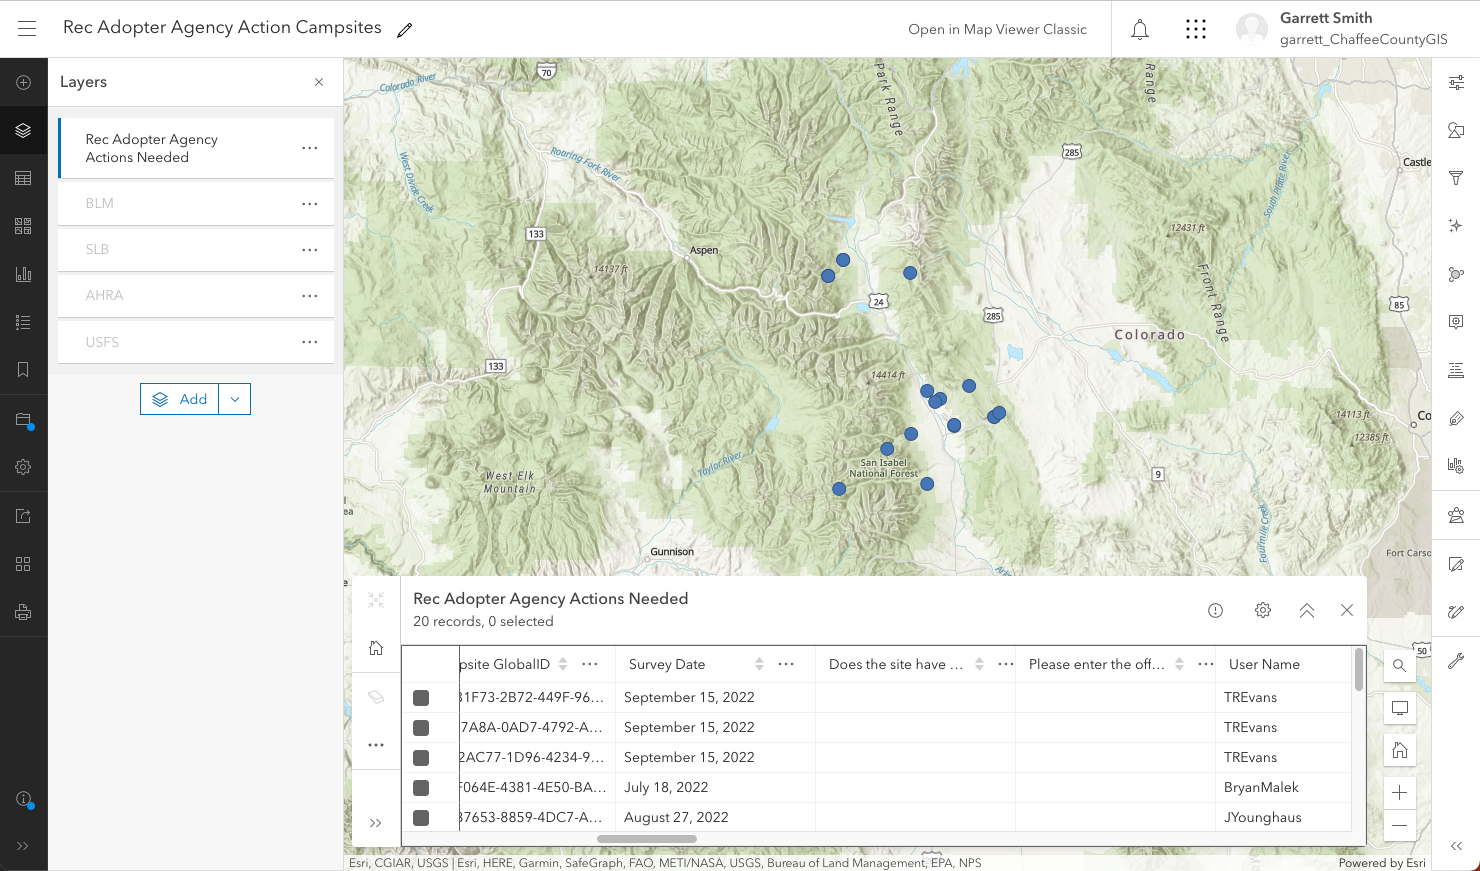Click the pencil icon to edit map title
1480x871 pixels.
(404, 30)
